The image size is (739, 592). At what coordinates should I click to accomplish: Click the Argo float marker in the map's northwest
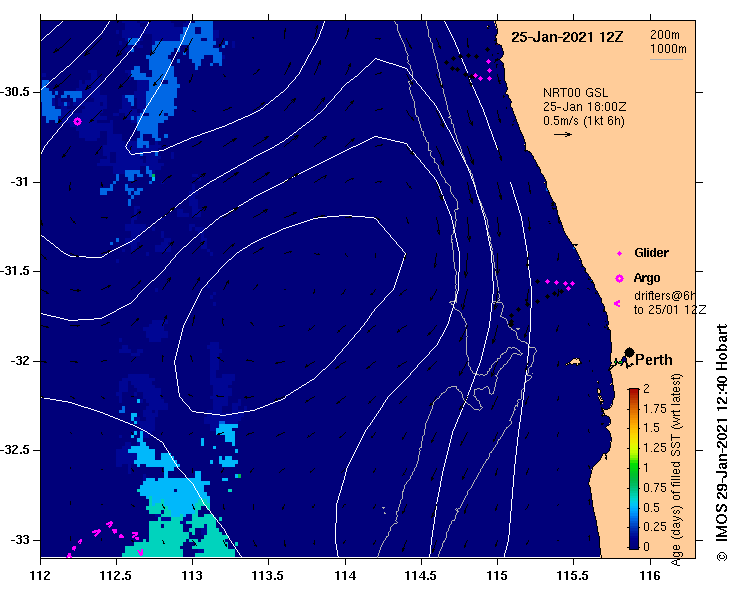pos(77,122)
